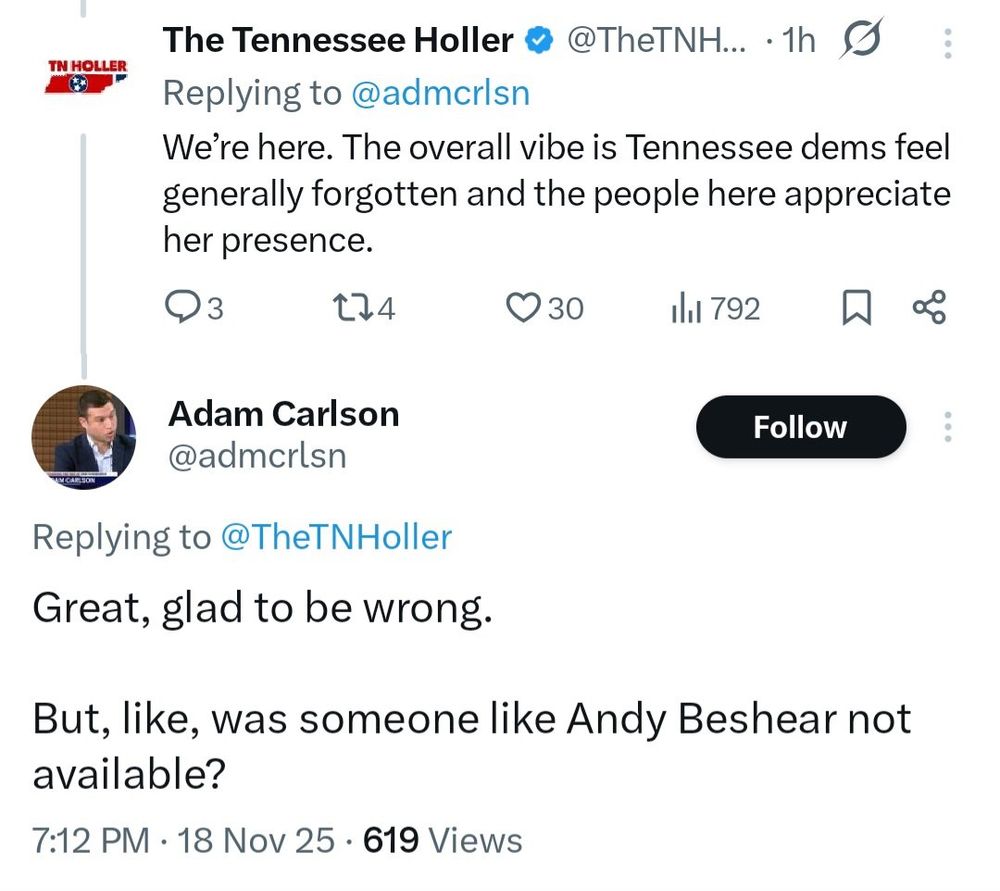Image resolution: width=1000 pixels, height=891 pixels.
Task: Open Adam Carlson's display name
Action: [283, 413]
